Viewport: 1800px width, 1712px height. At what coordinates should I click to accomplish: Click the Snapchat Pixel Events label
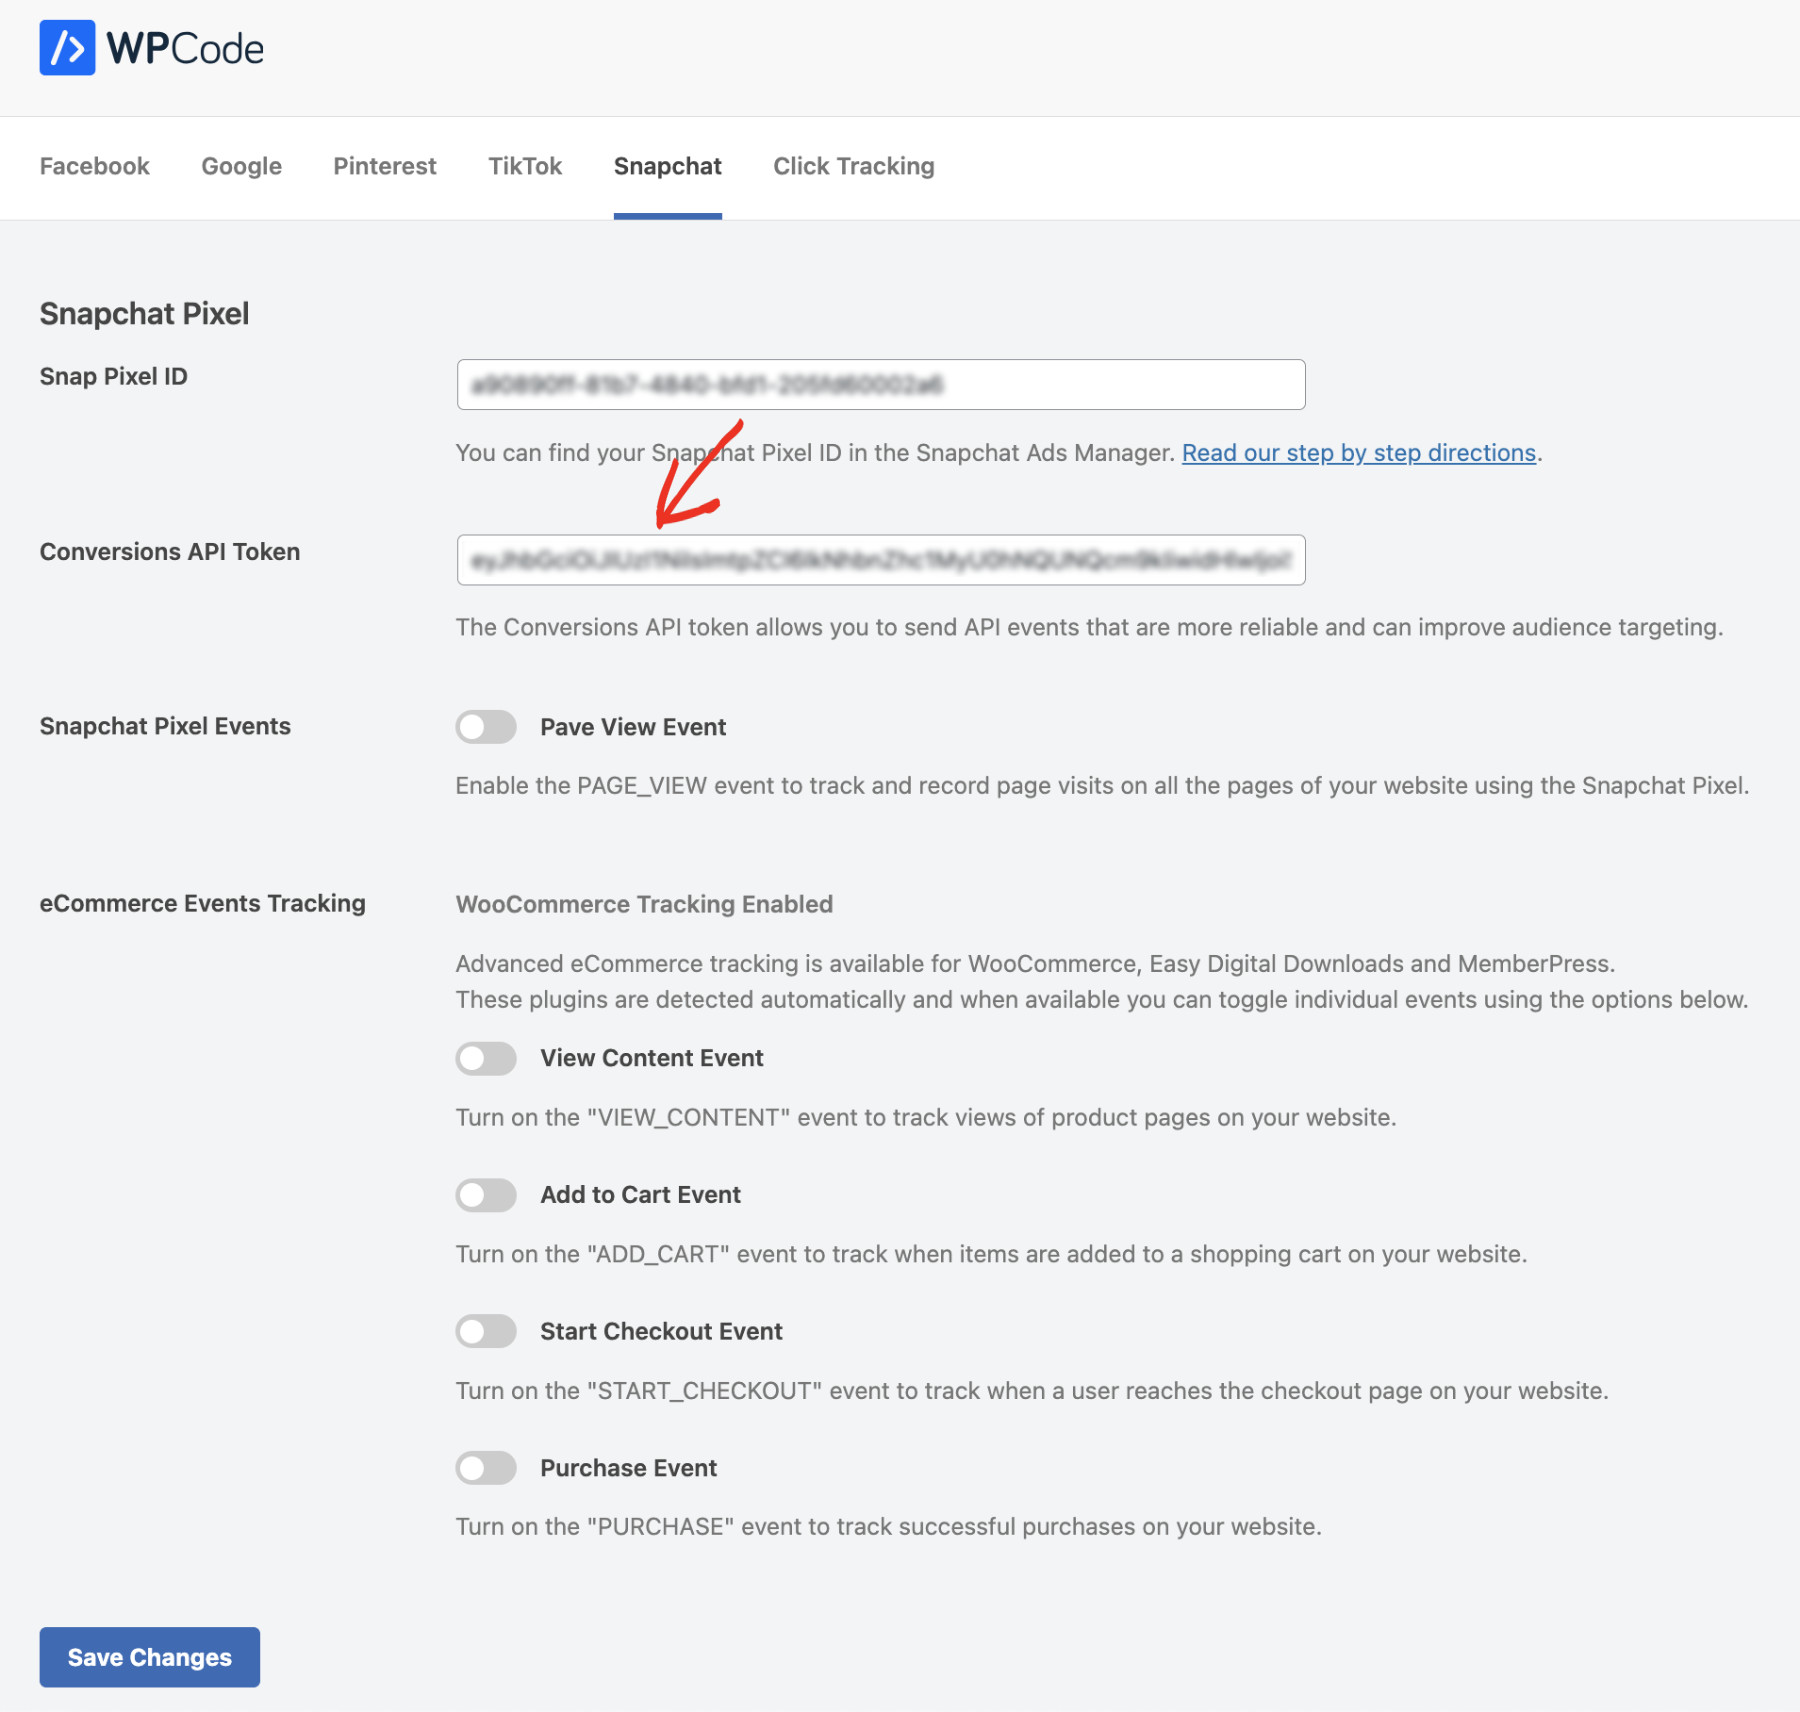coord(165,726)
